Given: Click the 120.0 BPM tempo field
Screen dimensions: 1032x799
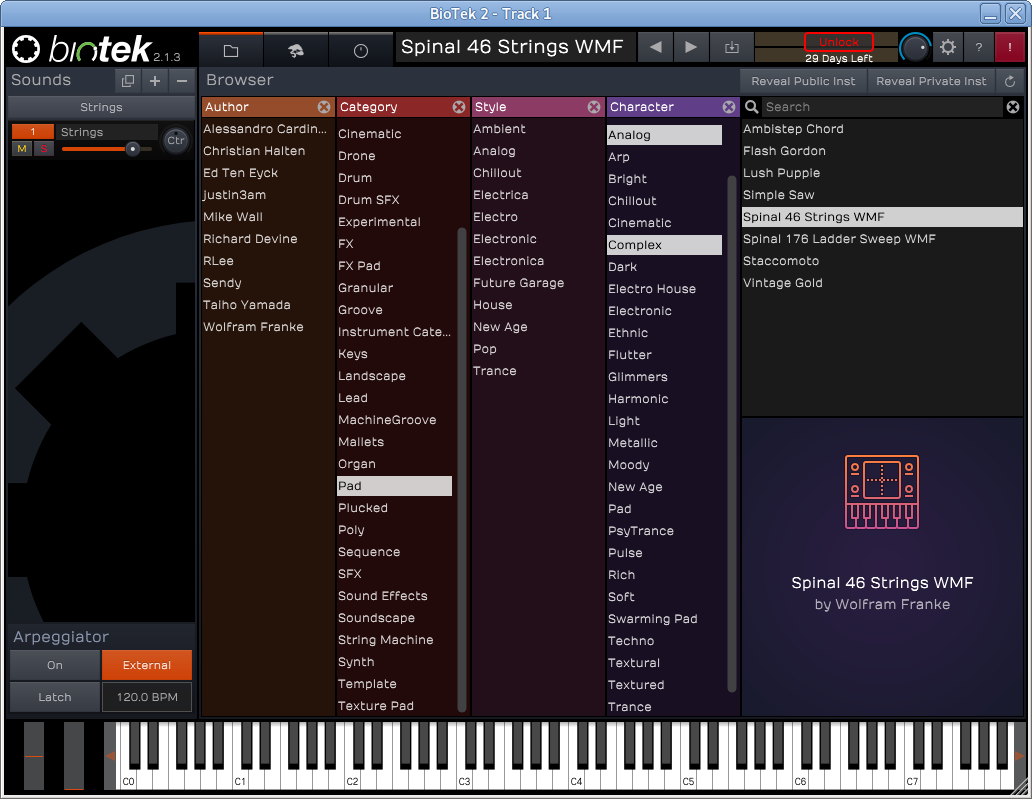Looking at the screenshot, I should [147, 697].
